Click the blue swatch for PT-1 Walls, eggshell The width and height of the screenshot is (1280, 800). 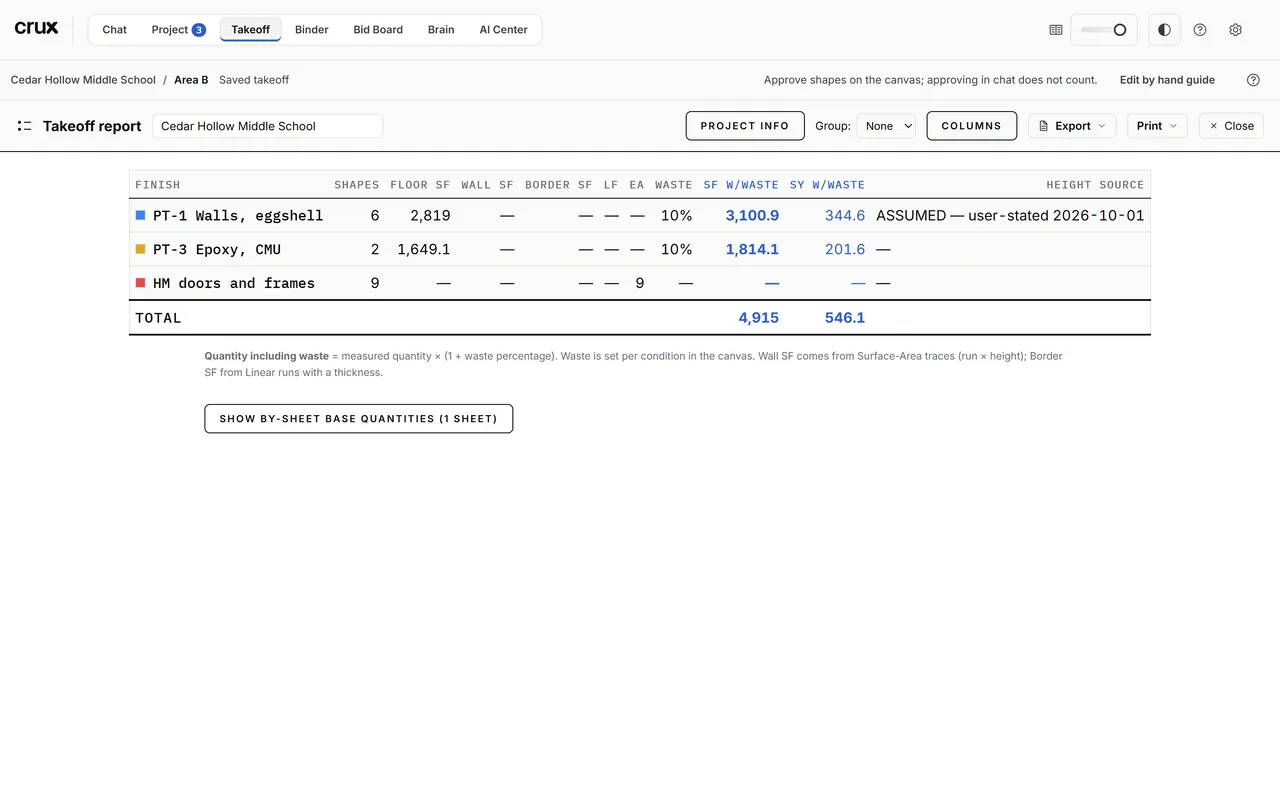141,215
